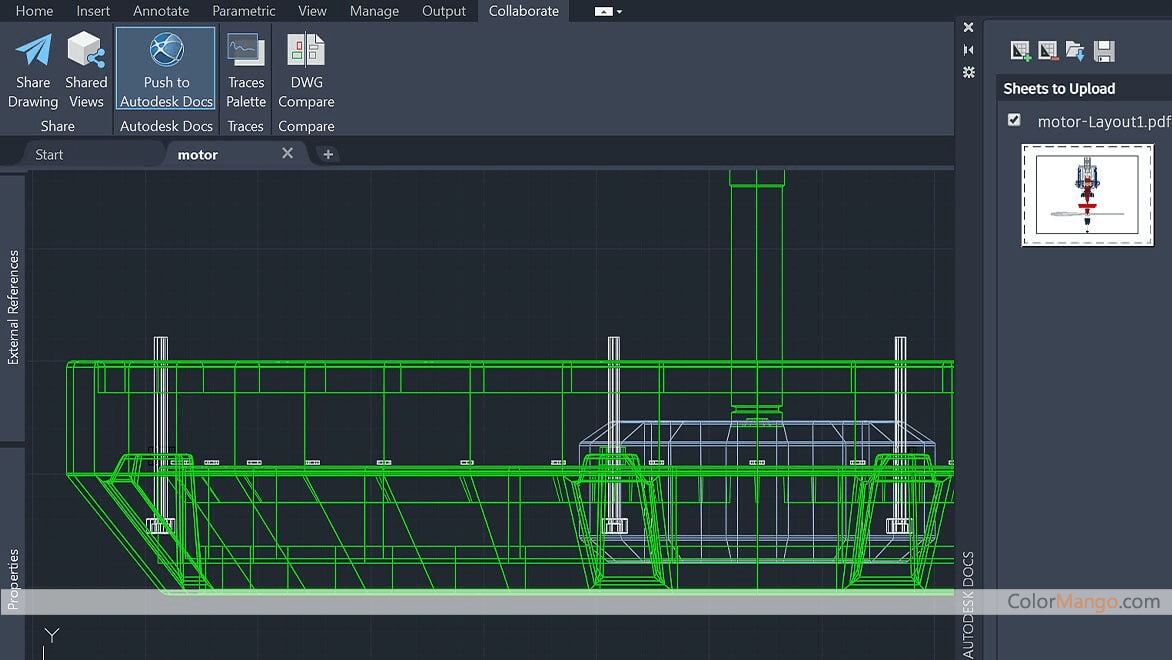
Task: Select the motor-Layout1 sheet thumbnail preview
Action: point(1087,195)
